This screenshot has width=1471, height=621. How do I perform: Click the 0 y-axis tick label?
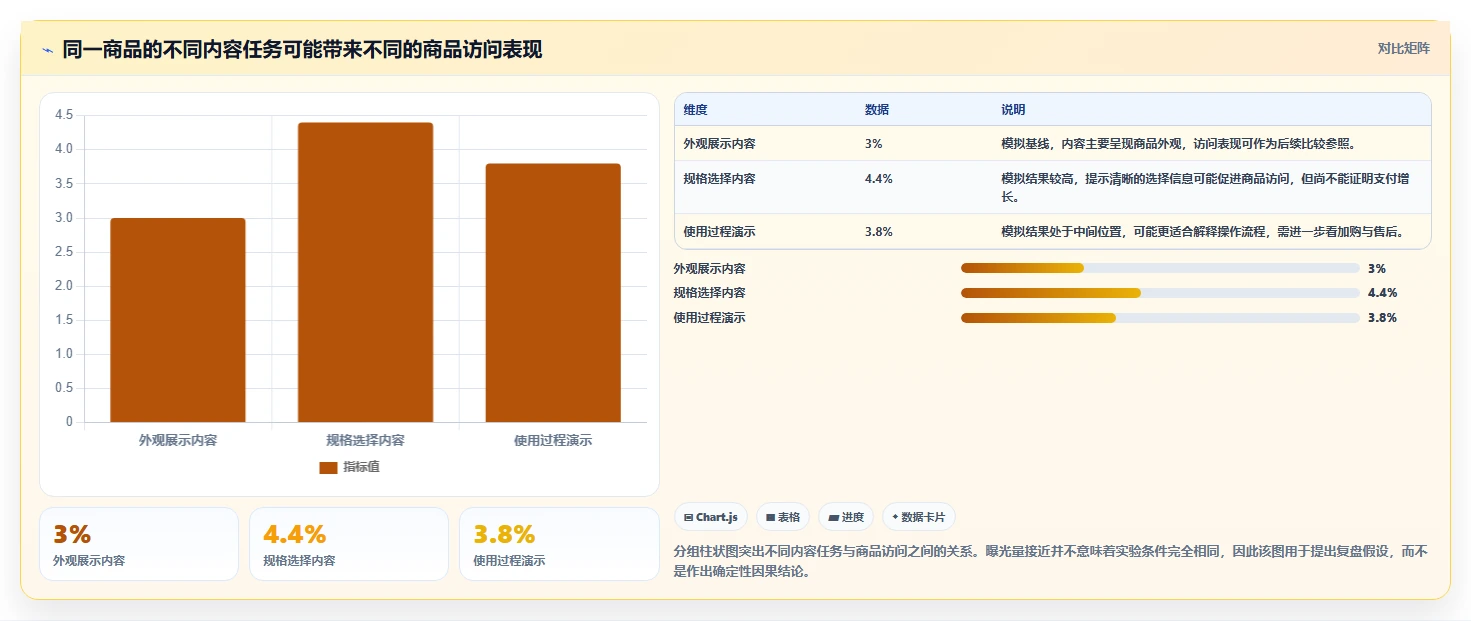point(70,422)
